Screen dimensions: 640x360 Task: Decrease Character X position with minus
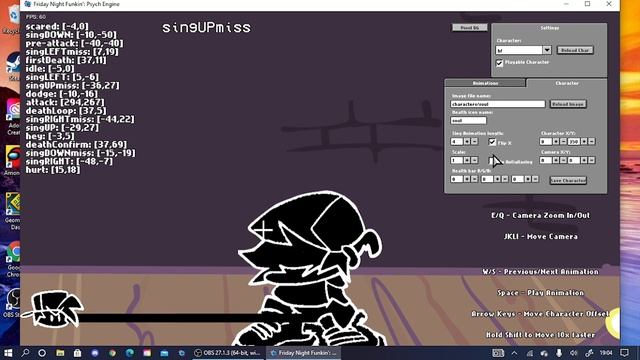point(563,142)
